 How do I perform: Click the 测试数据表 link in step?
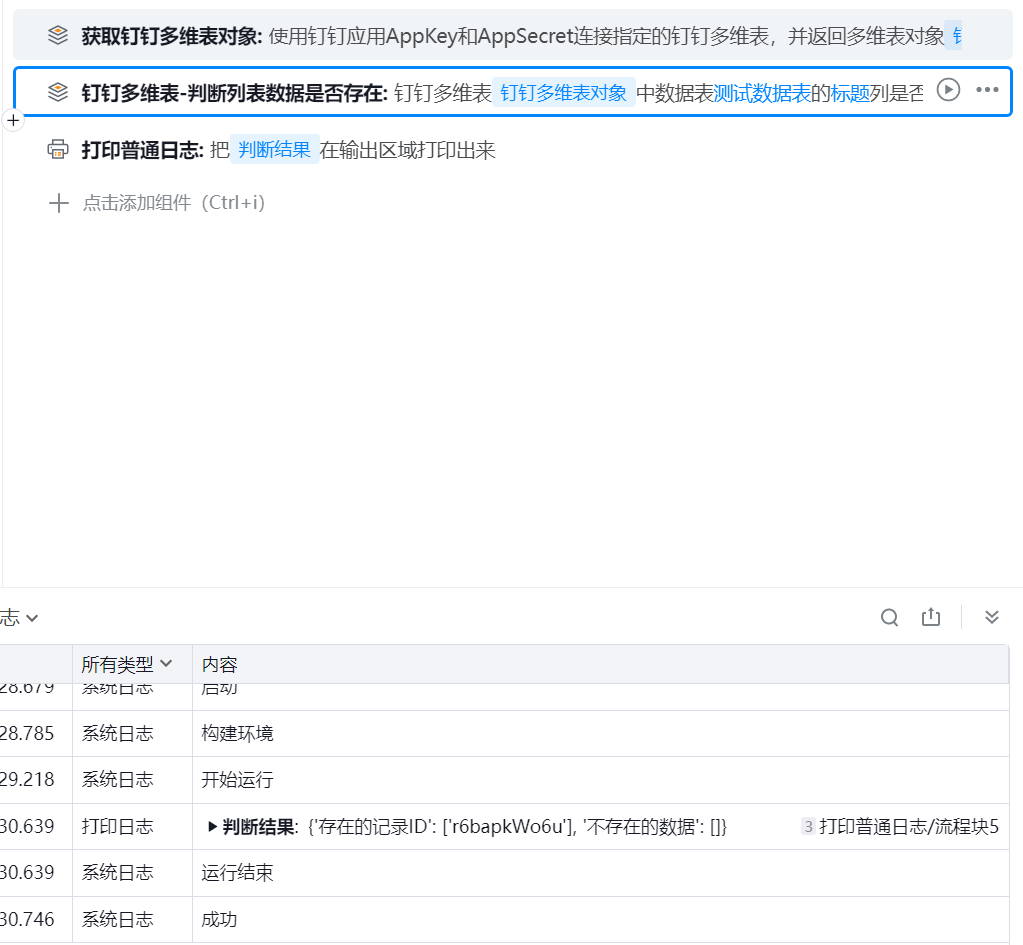pos(761,93)
